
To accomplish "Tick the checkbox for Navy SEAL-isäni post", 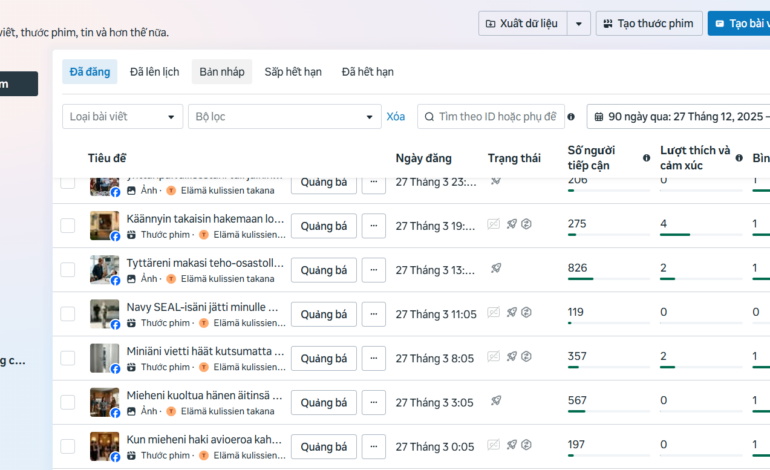I will click(x=68, y=314).
